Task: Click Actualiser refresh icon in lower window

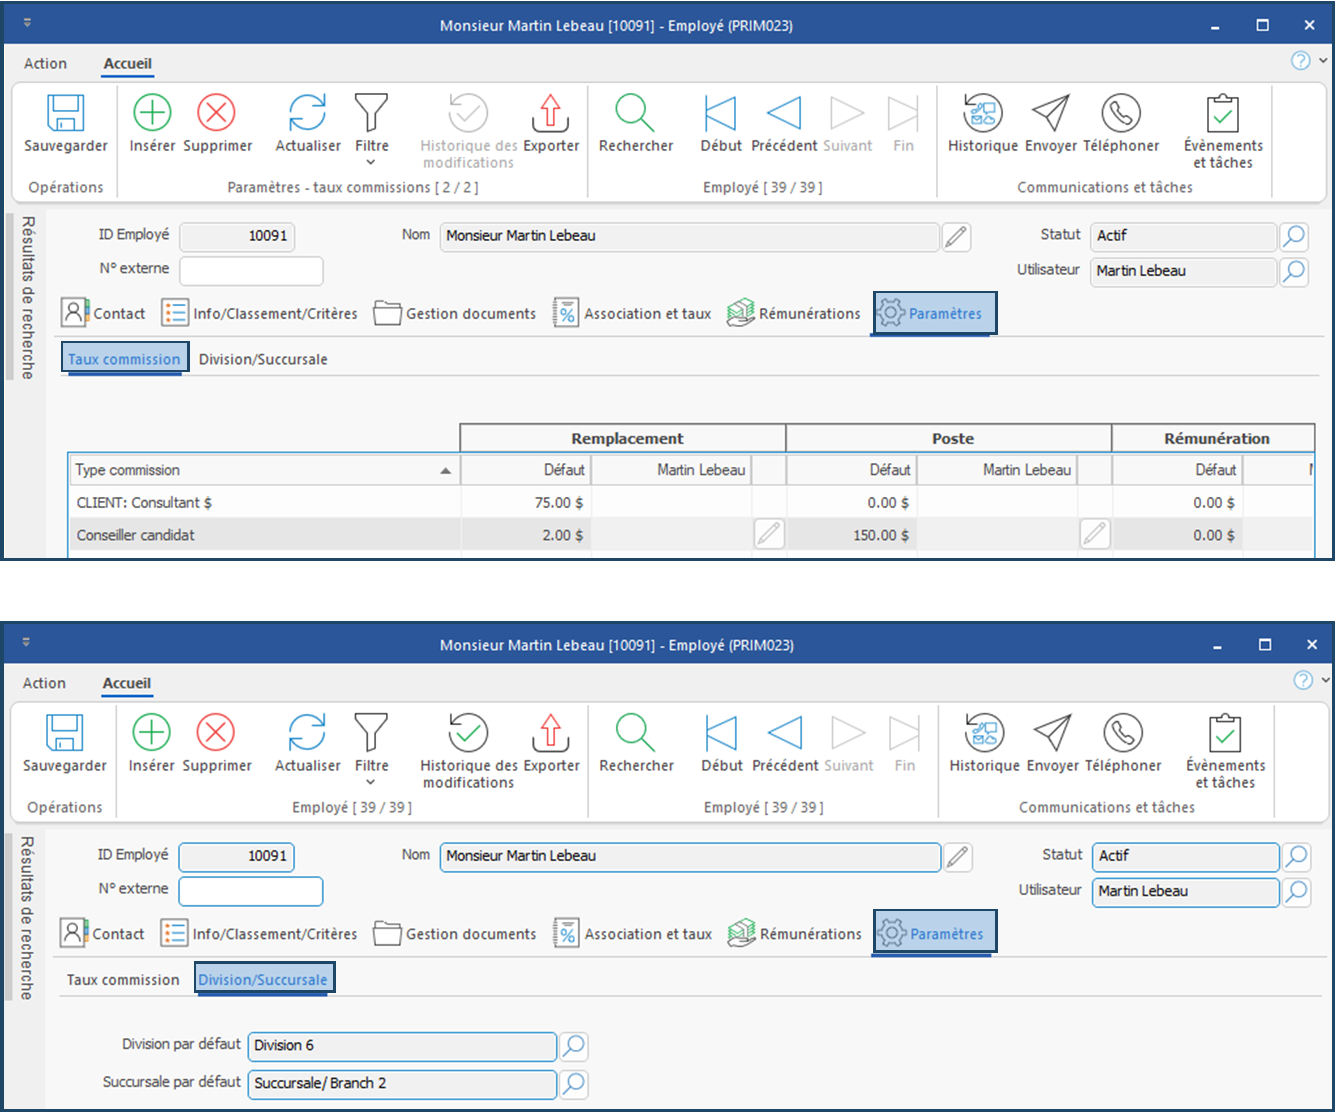Action: 307,734
